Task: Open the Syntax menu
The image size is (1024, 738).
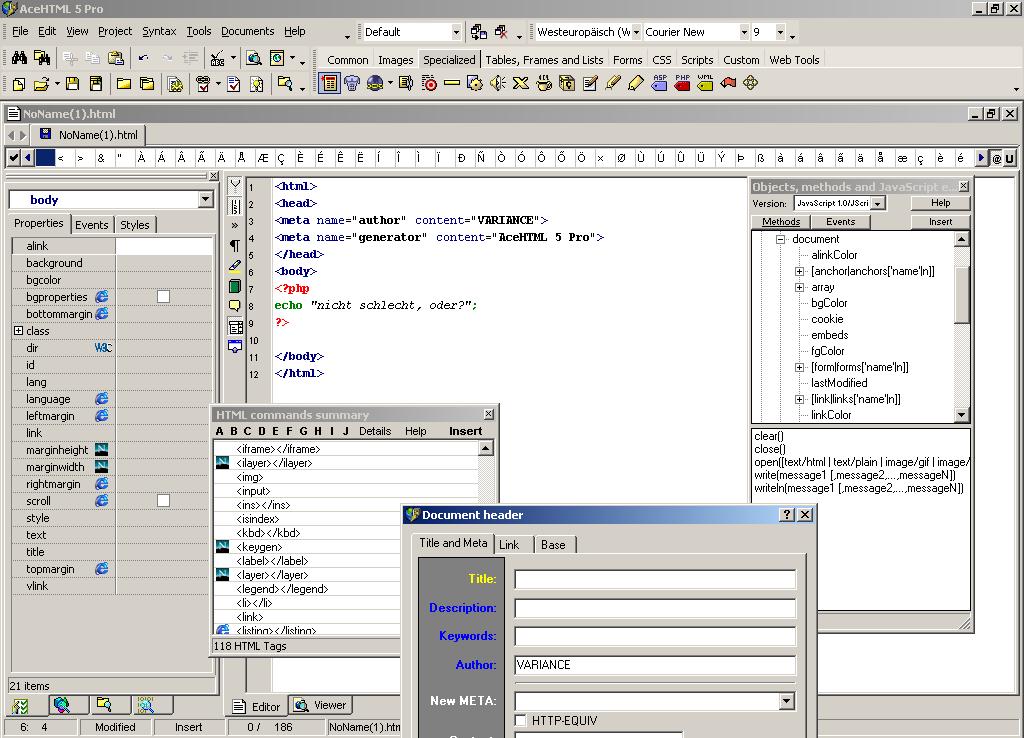Action: 159,32
